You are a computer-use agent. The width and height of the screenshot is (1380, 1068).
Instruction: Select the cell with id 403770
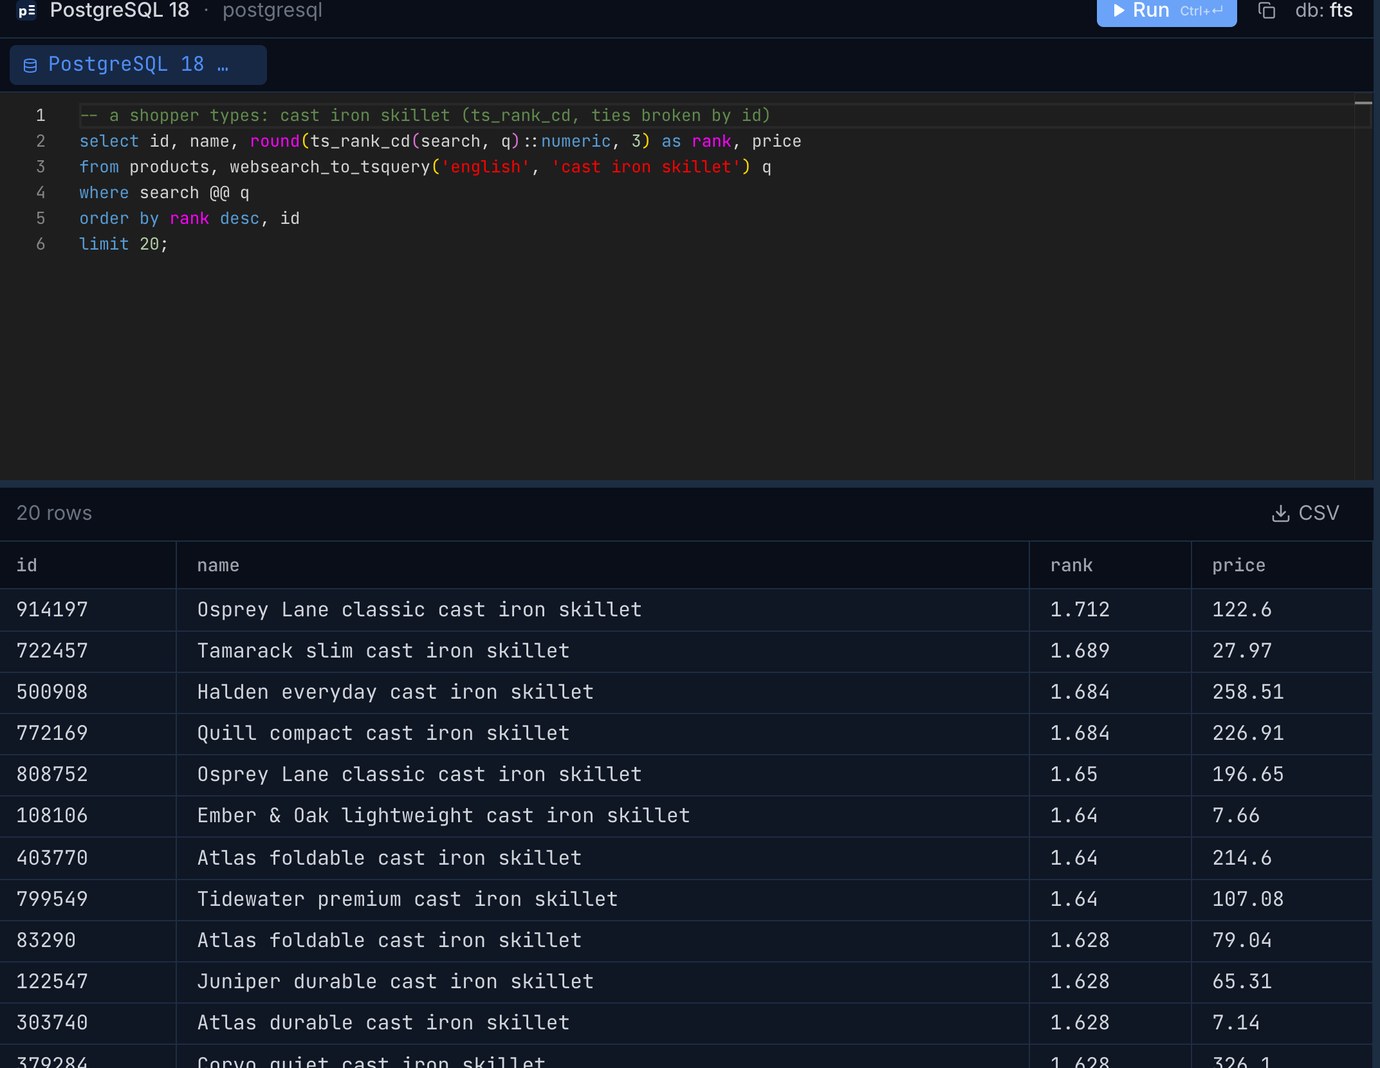(88, 858)
